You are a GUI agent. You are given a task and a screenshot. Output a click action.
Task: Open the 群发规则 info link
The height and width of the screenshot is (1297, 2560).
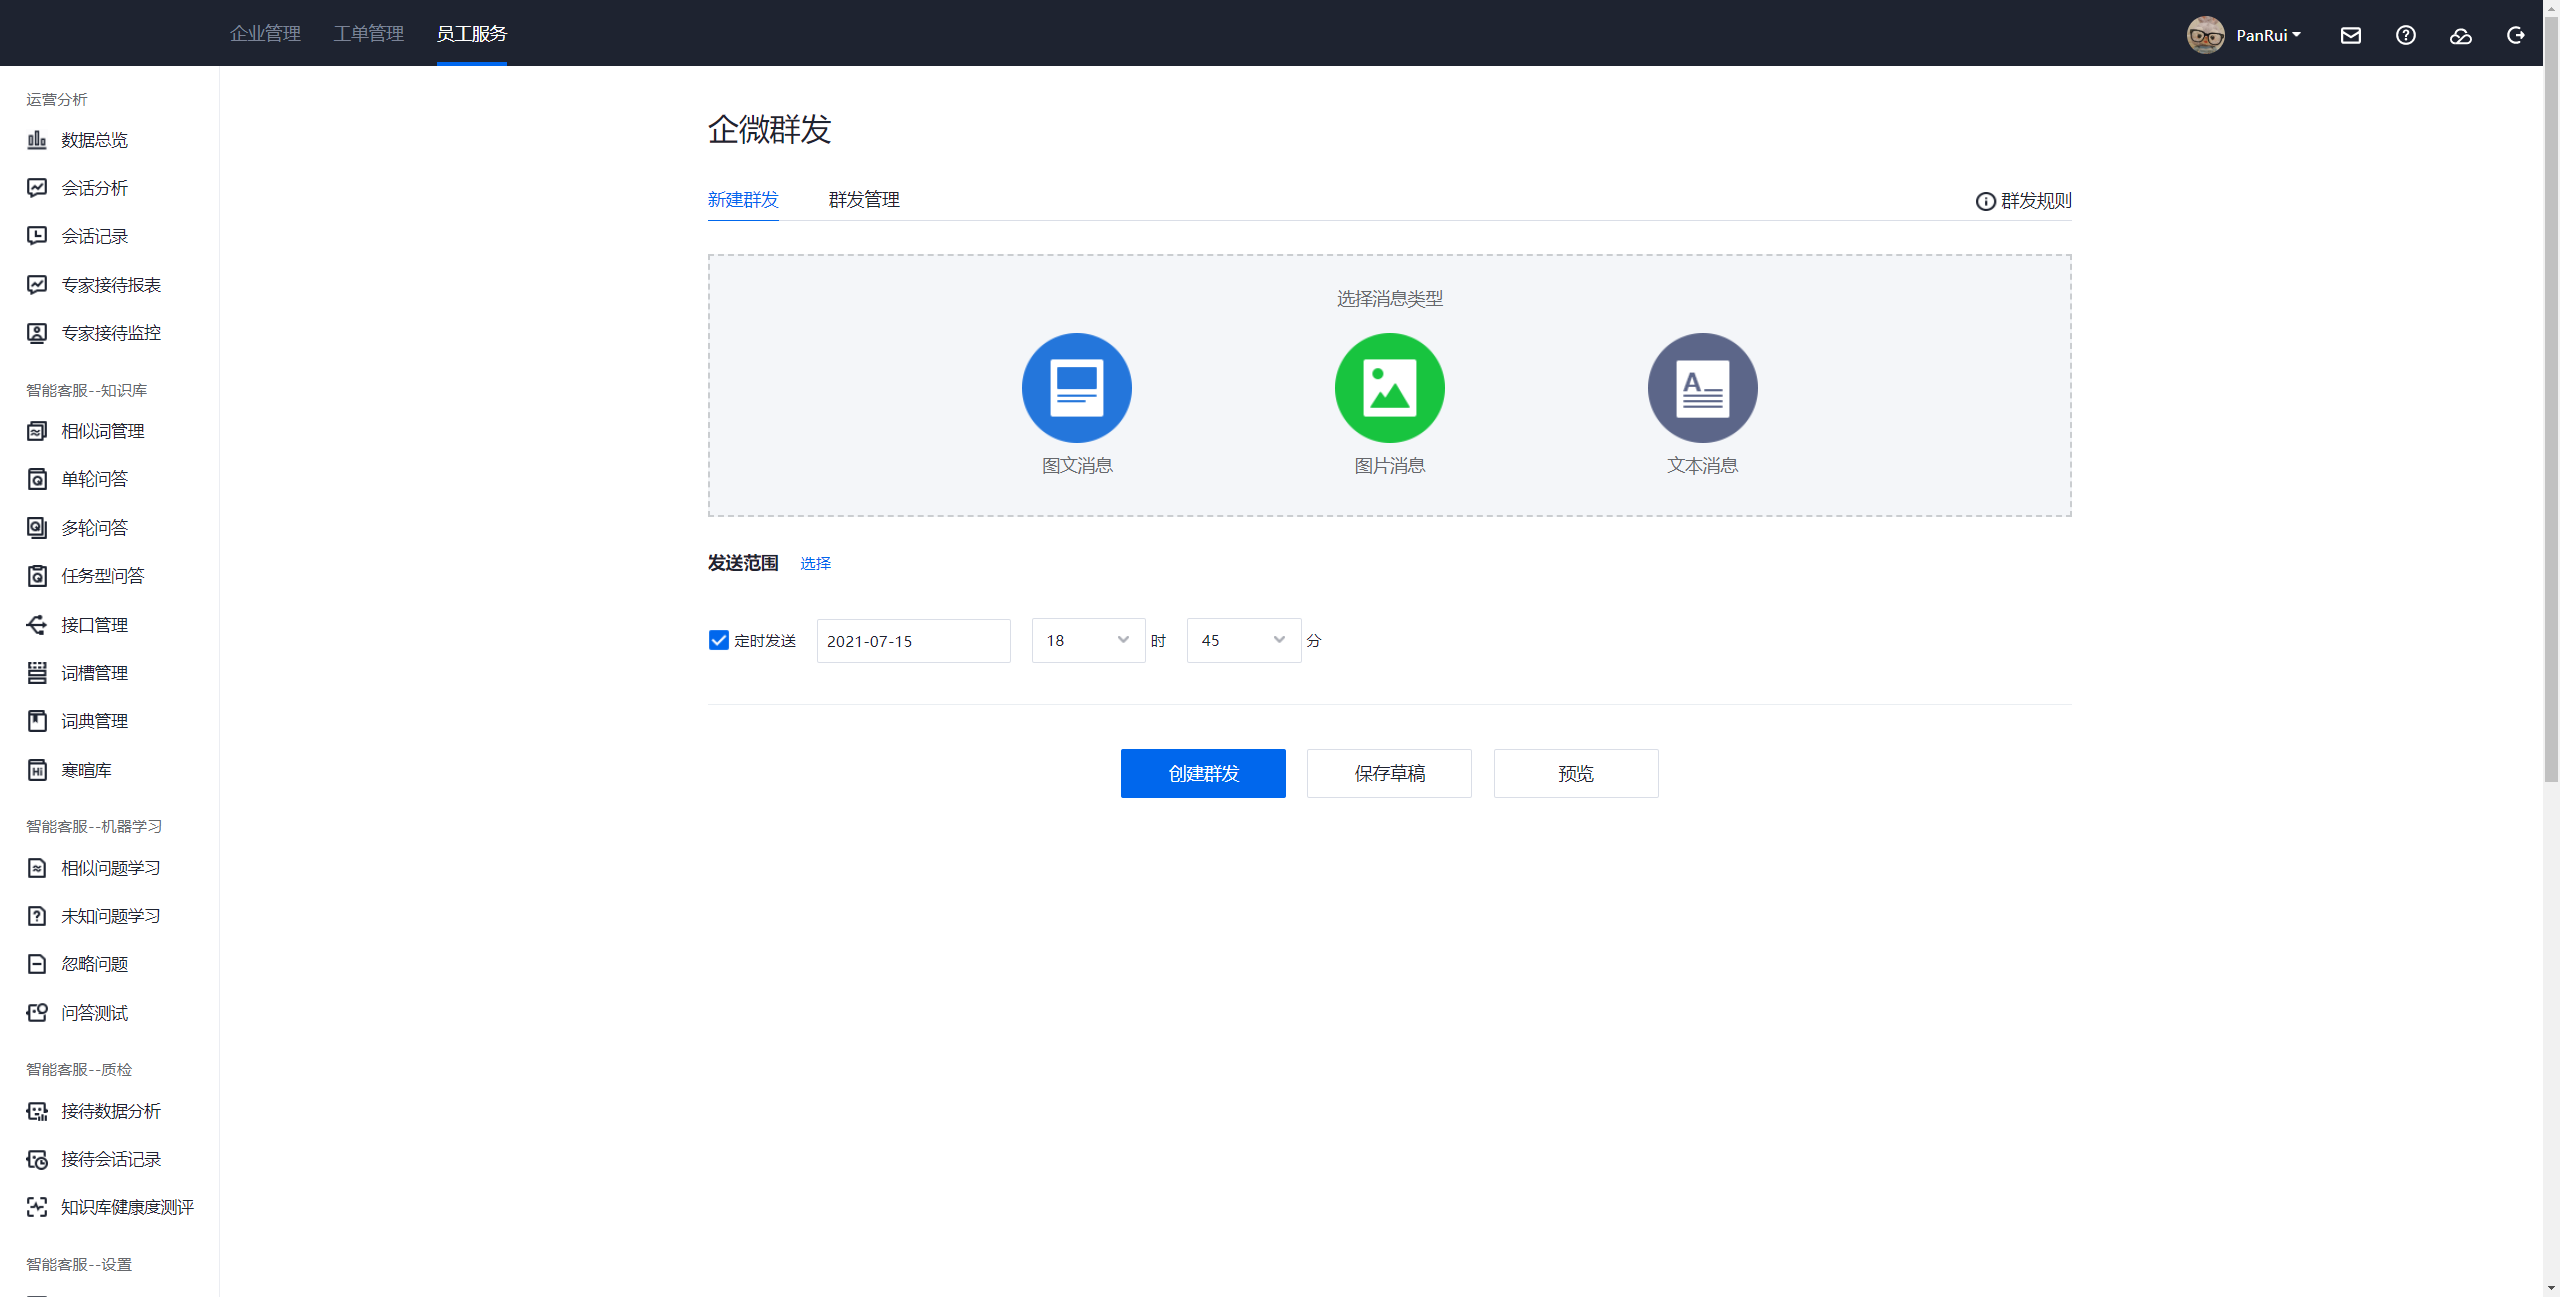pyautogui.click(x=2024, y=201)
